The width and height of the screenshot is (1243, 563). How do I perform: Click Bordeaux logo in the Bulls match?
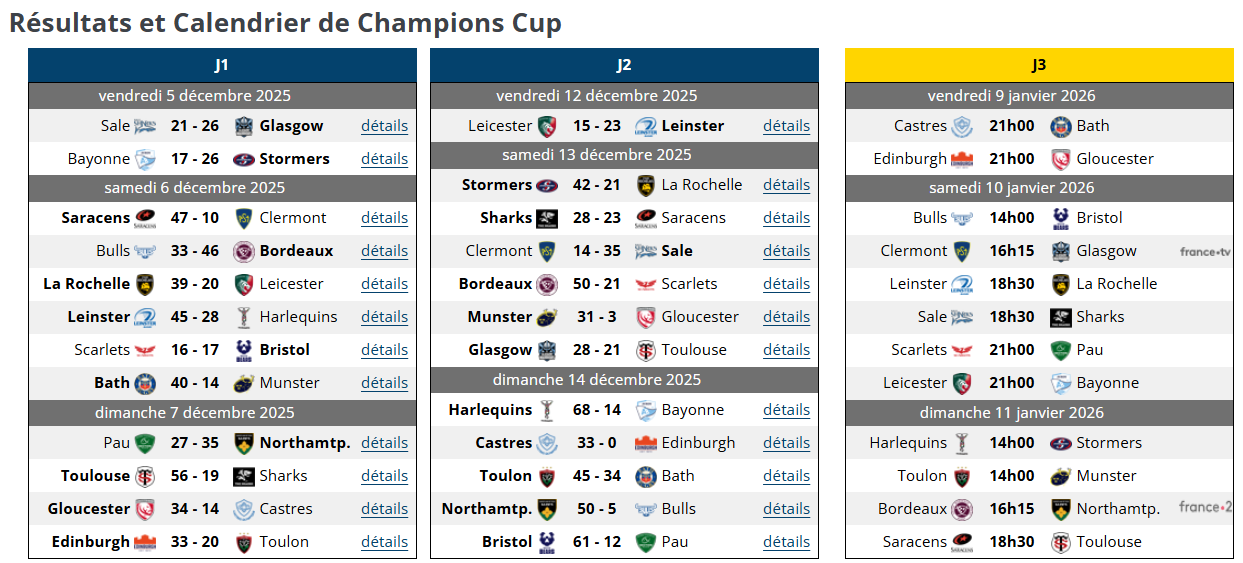point(243,251)
